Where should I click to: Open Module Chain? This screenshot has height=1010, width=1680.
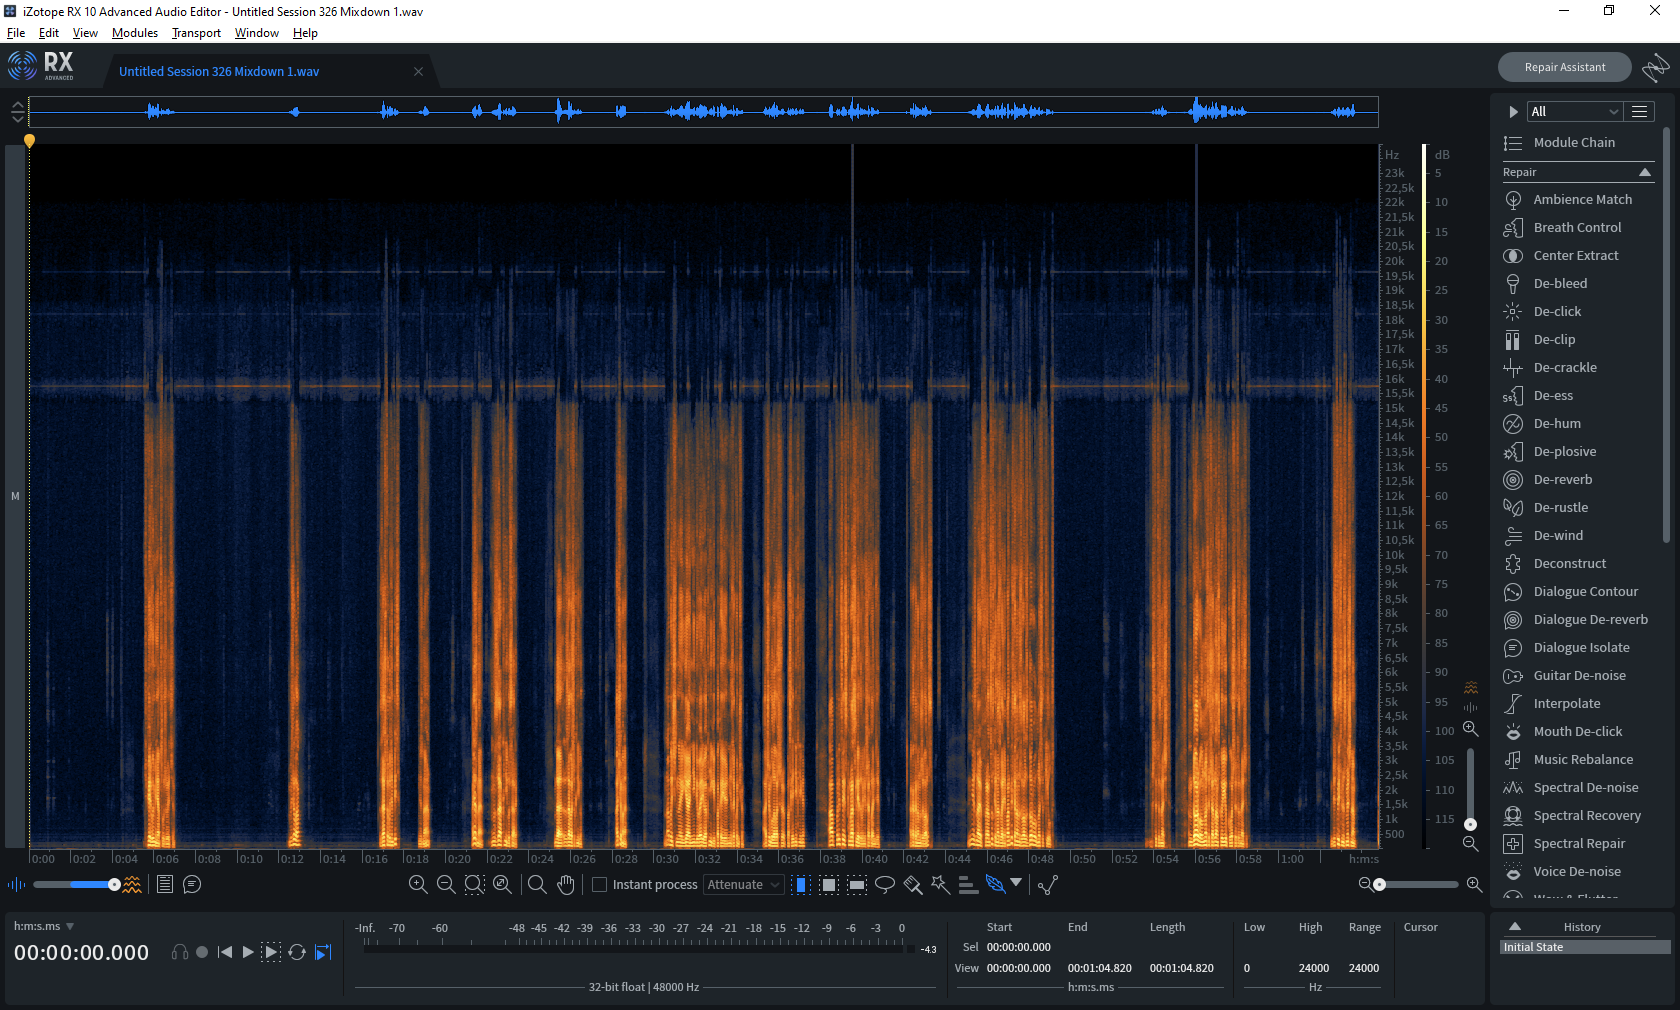1573,143
